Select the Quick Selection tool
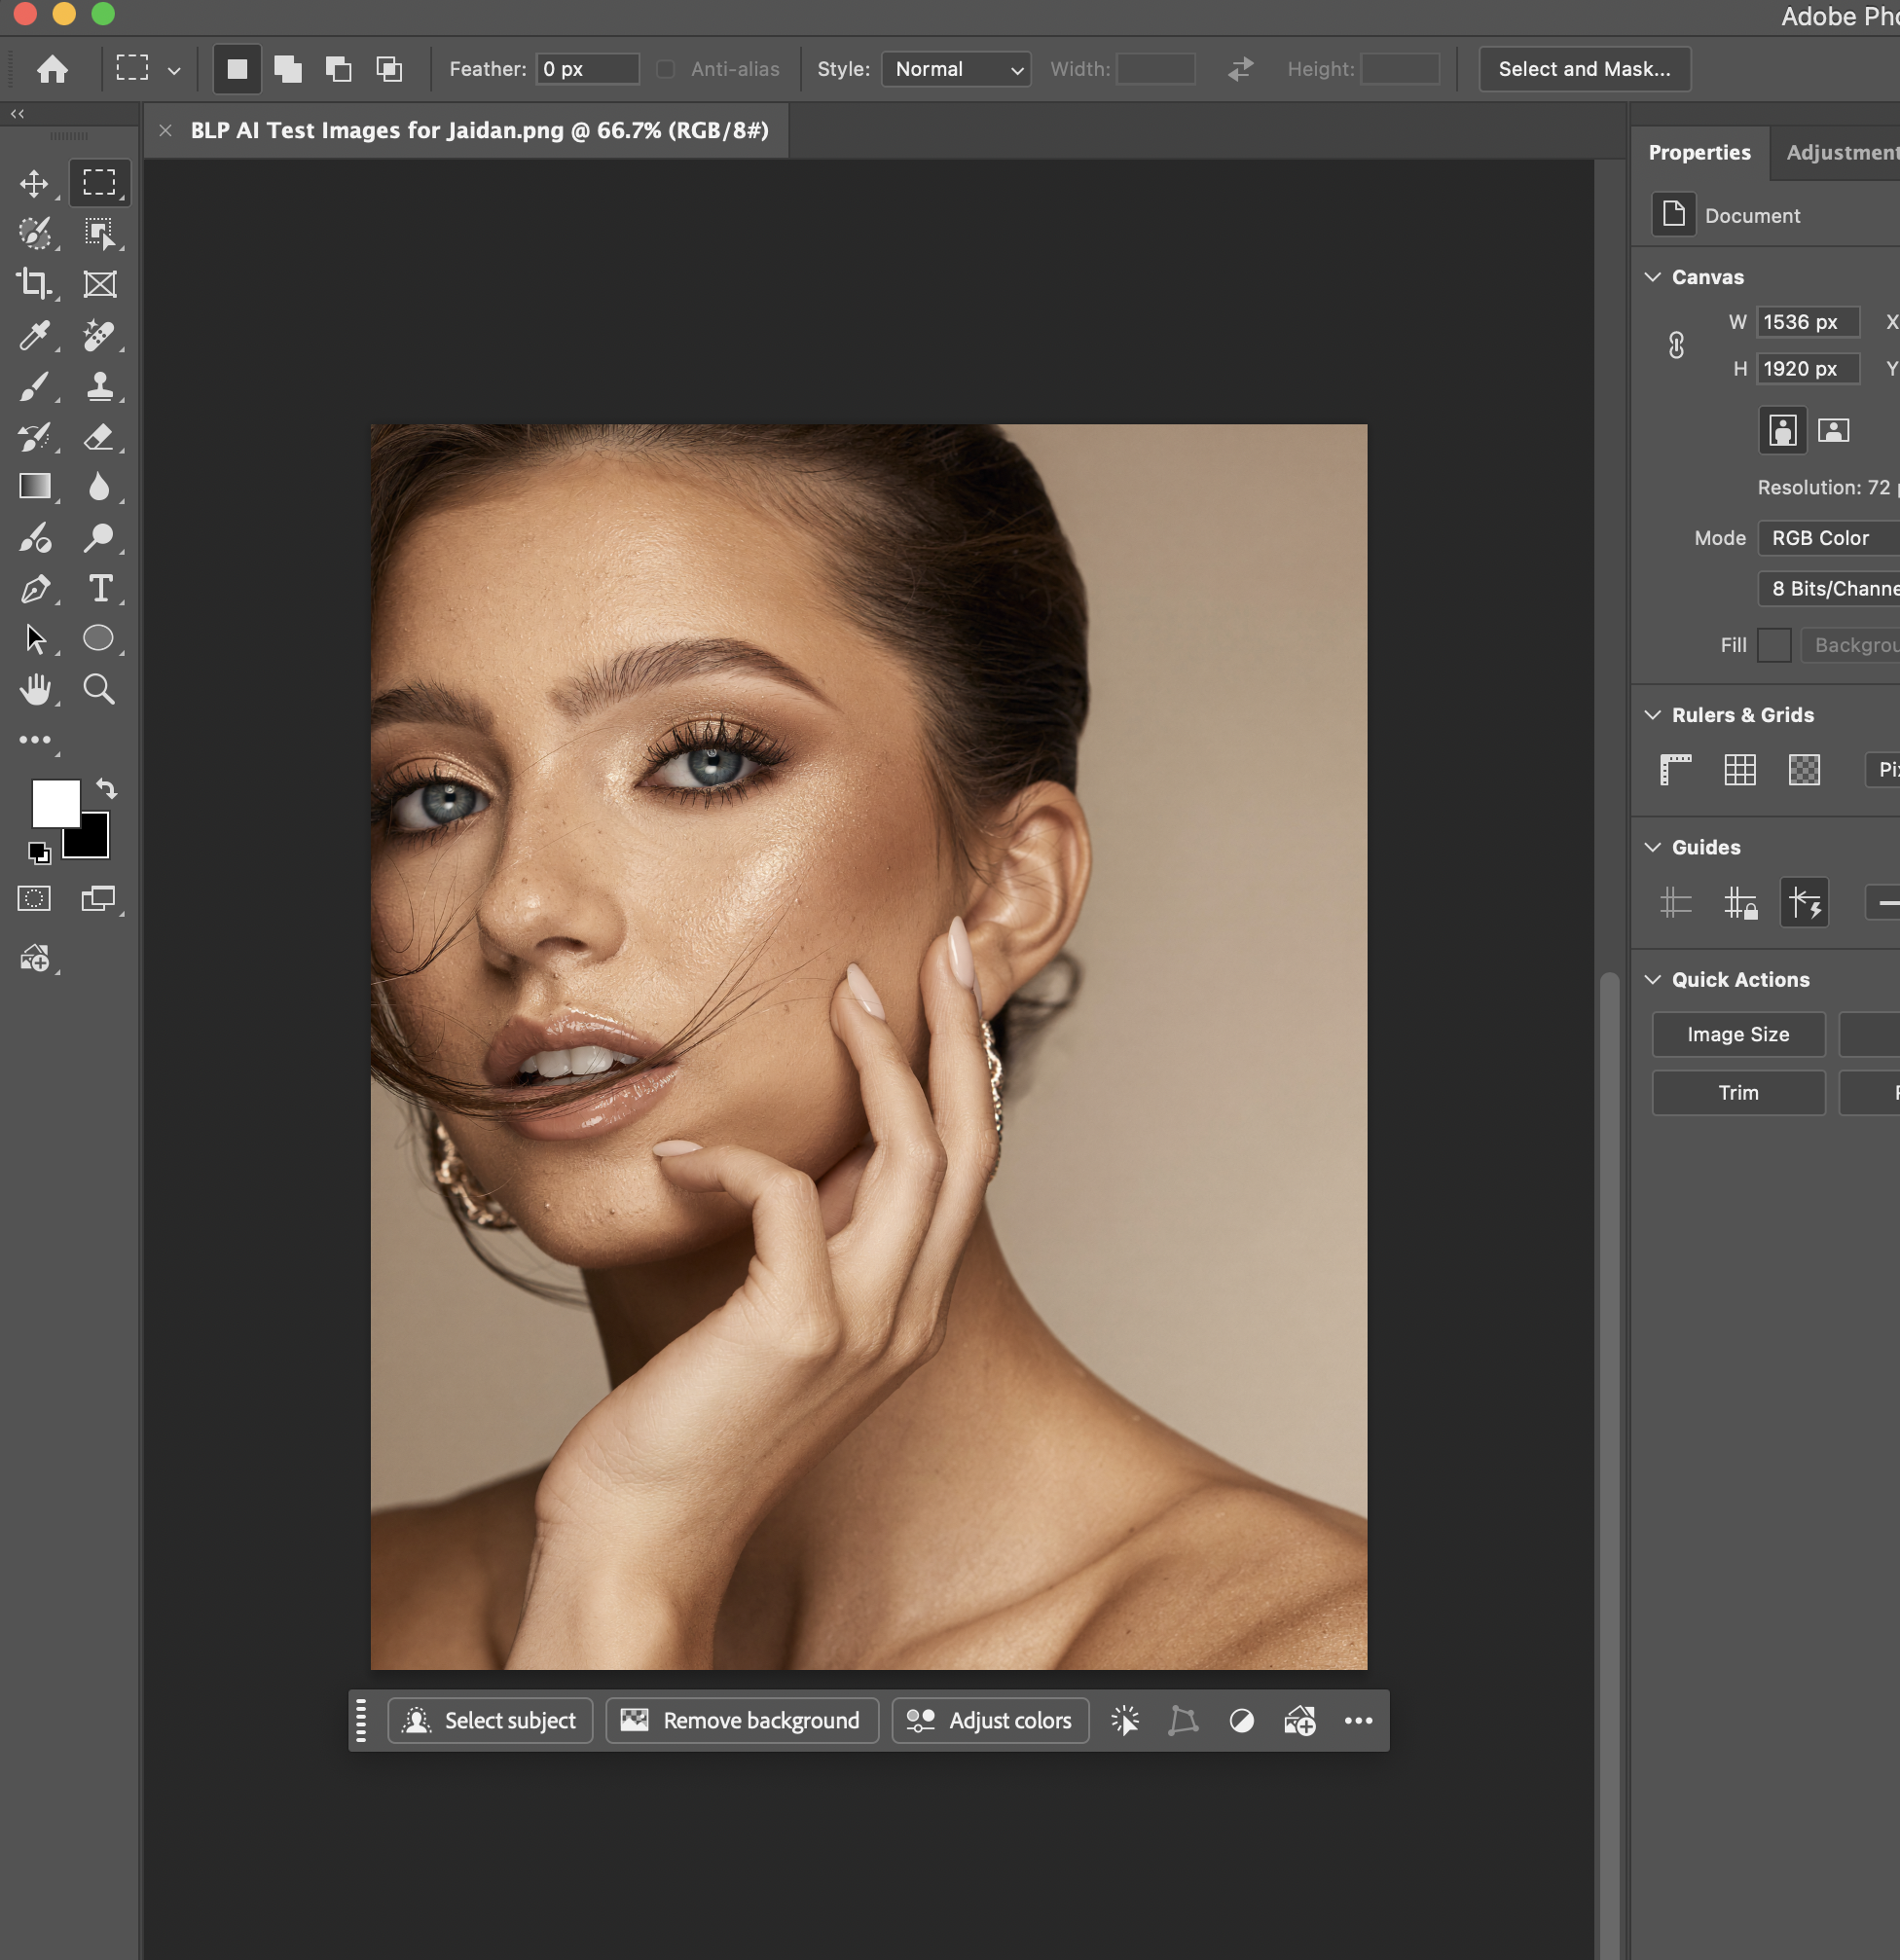 coord(34,233)
